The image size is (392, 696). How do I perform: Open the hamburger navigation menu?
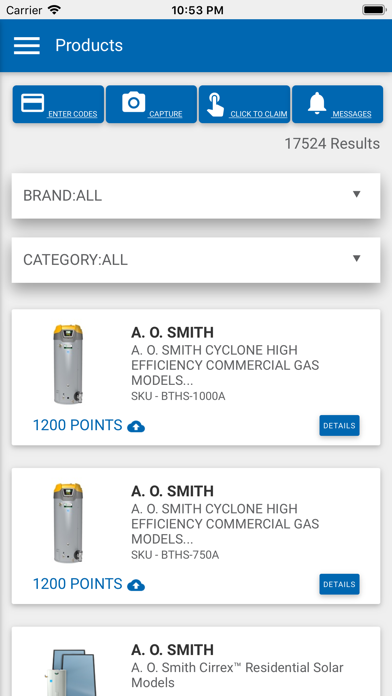27,45
